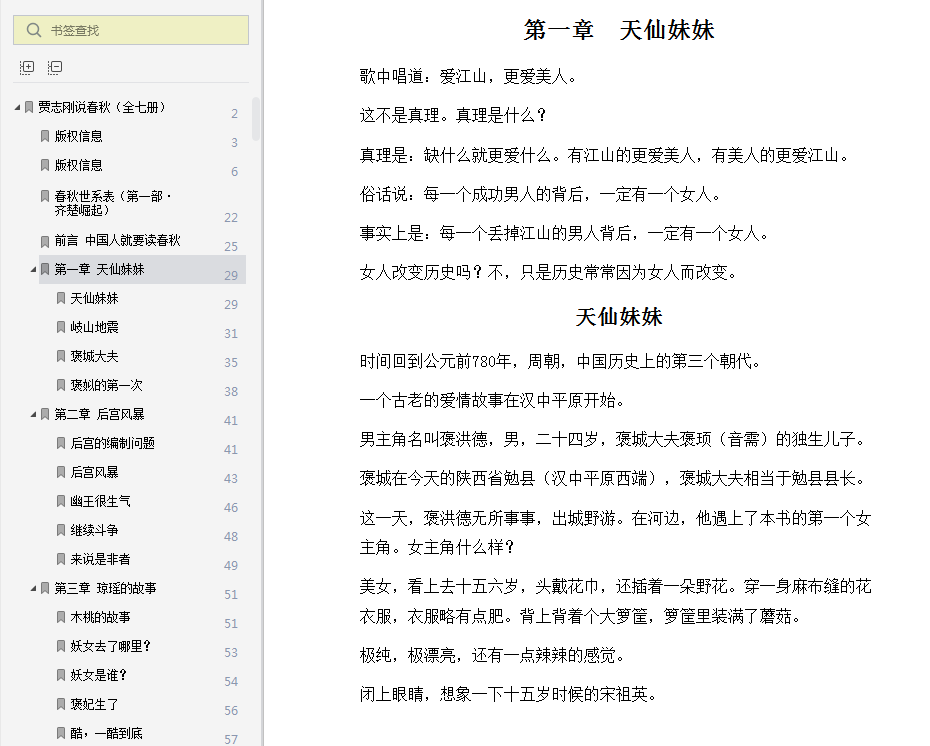Screen dimensions: 930x746
Task: Expand all bookmarks icon
Action: (x=27, y=67)
